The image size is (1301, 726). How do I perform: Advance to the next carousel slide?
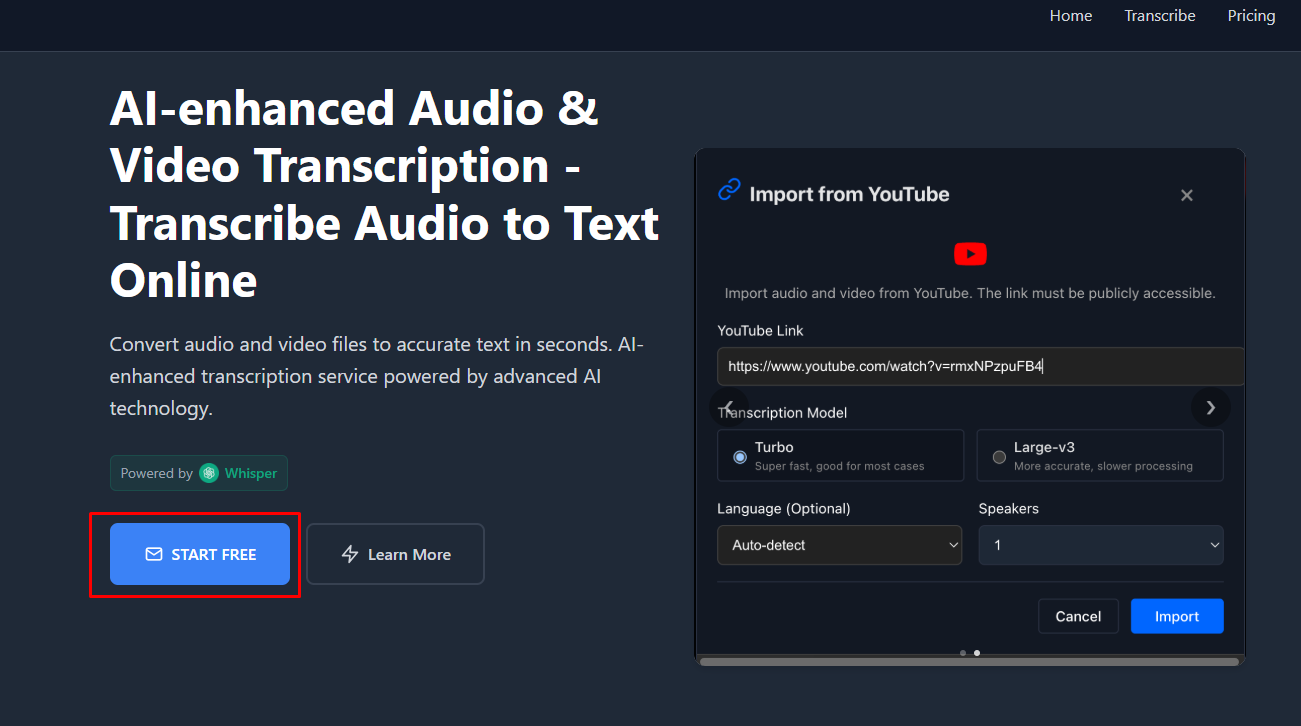pyautogui.click(x=1211, y=407)
